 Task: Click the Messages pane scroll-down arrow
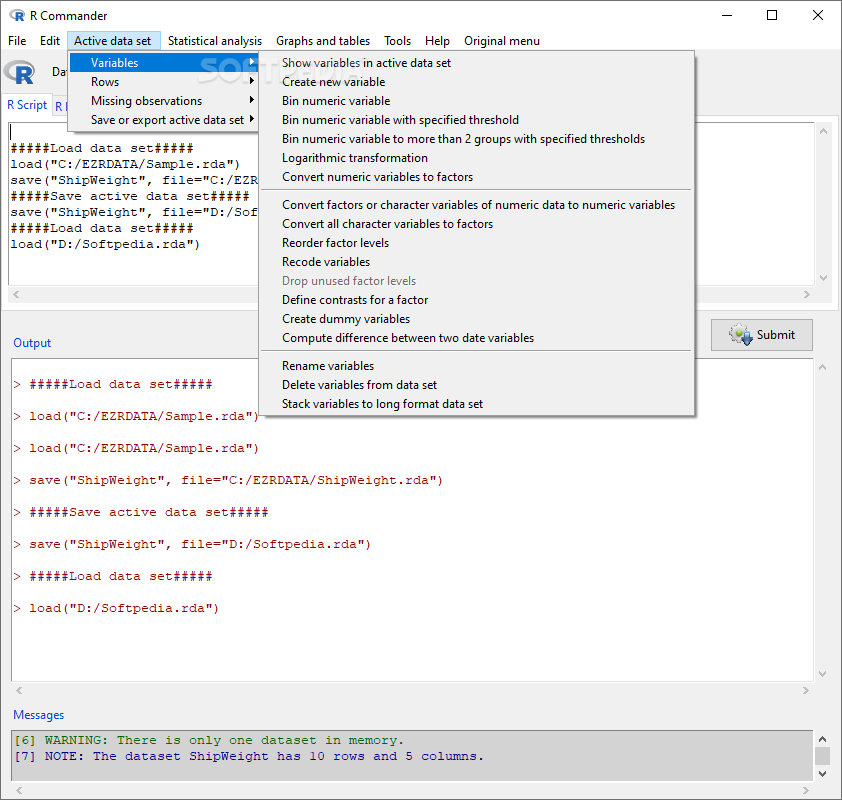(822, 774)
